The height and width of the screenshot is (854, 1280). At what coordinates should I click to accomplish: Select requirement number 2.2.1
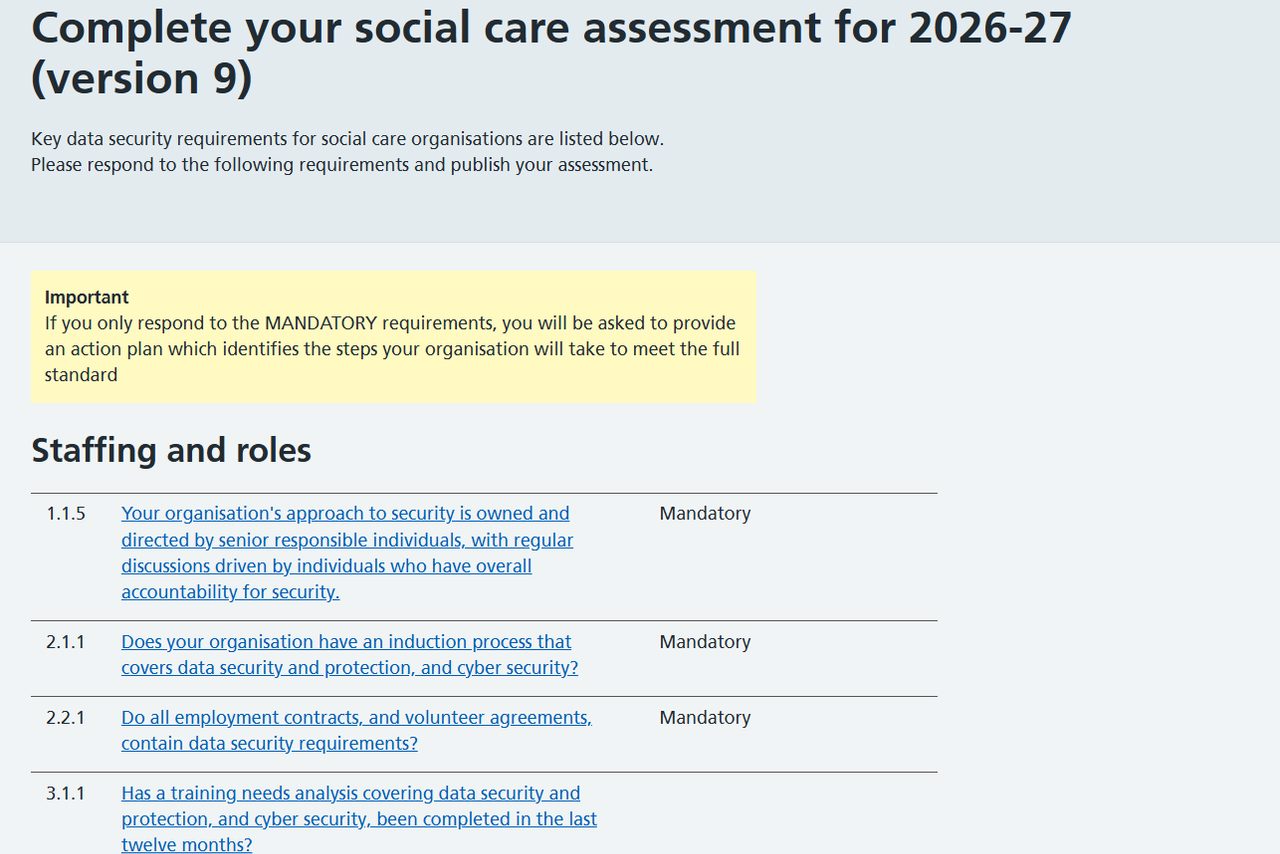[x=66, y=718]
